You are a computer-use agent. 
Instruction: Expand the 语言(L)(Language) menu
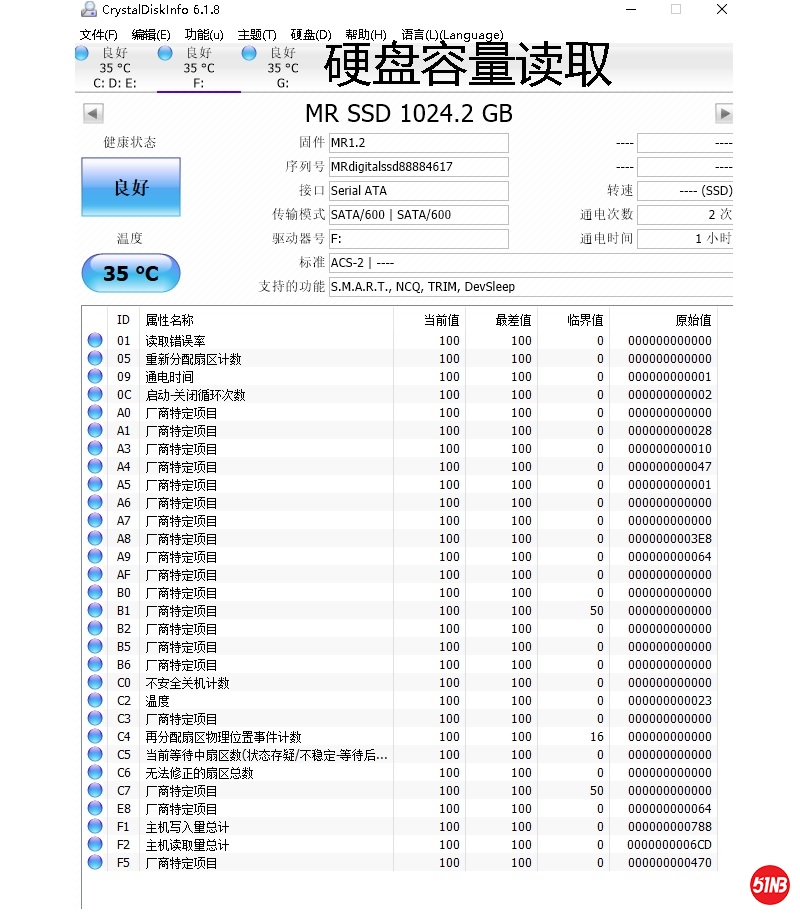pos(452,35)
